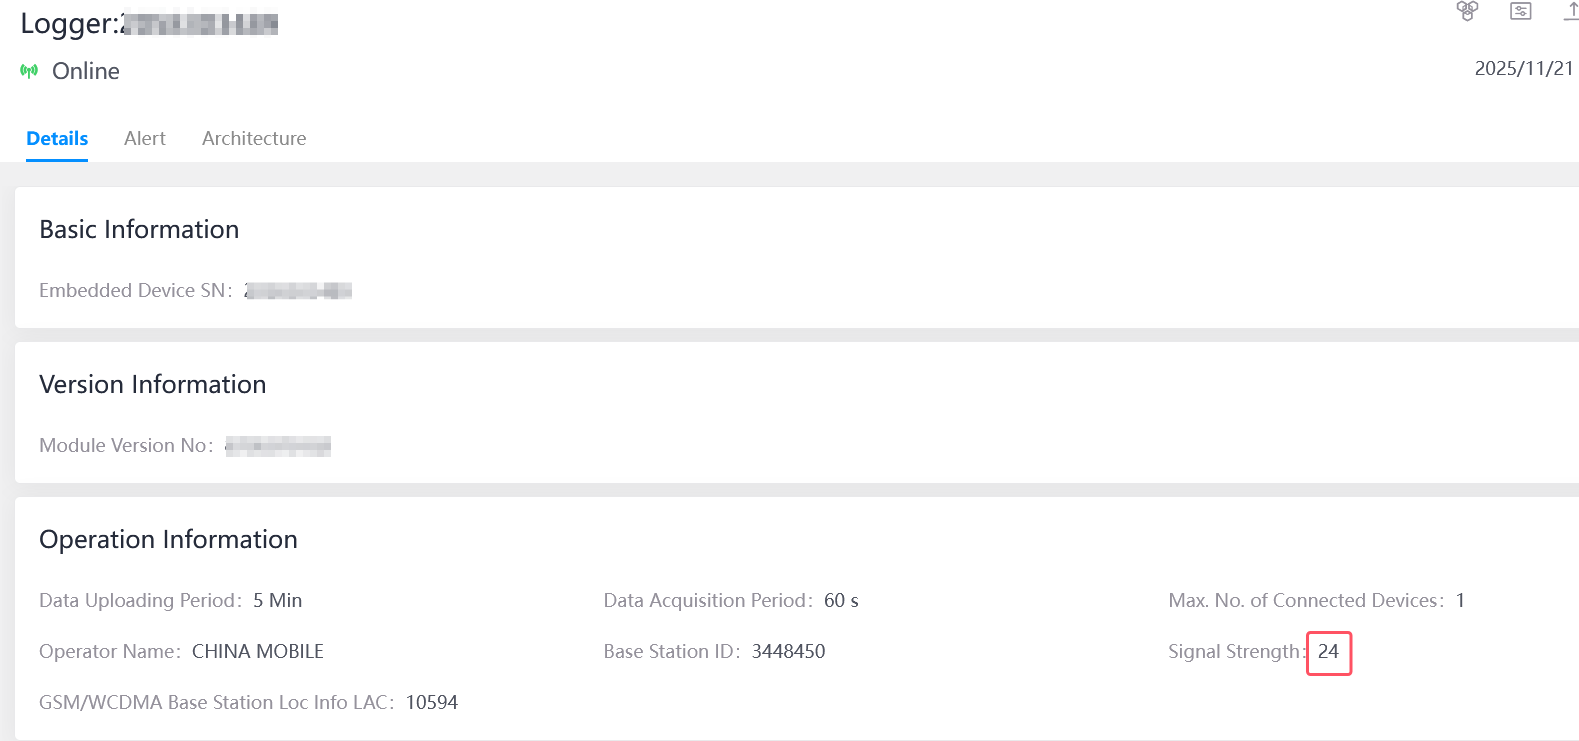
Task: Click the Base Station ID value 3448450
Action: tap(788, 652)
